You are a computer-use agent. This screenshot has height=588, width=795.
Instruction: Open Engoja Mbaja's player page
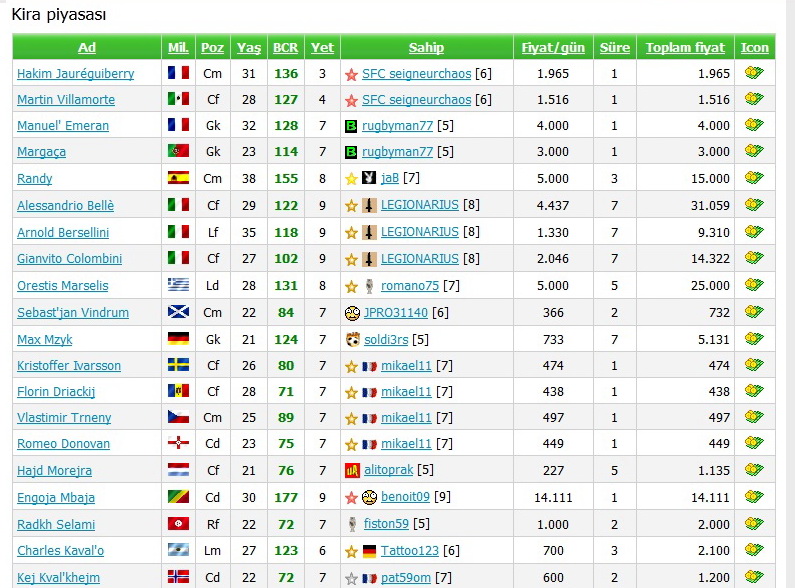(x=56, y=497)
